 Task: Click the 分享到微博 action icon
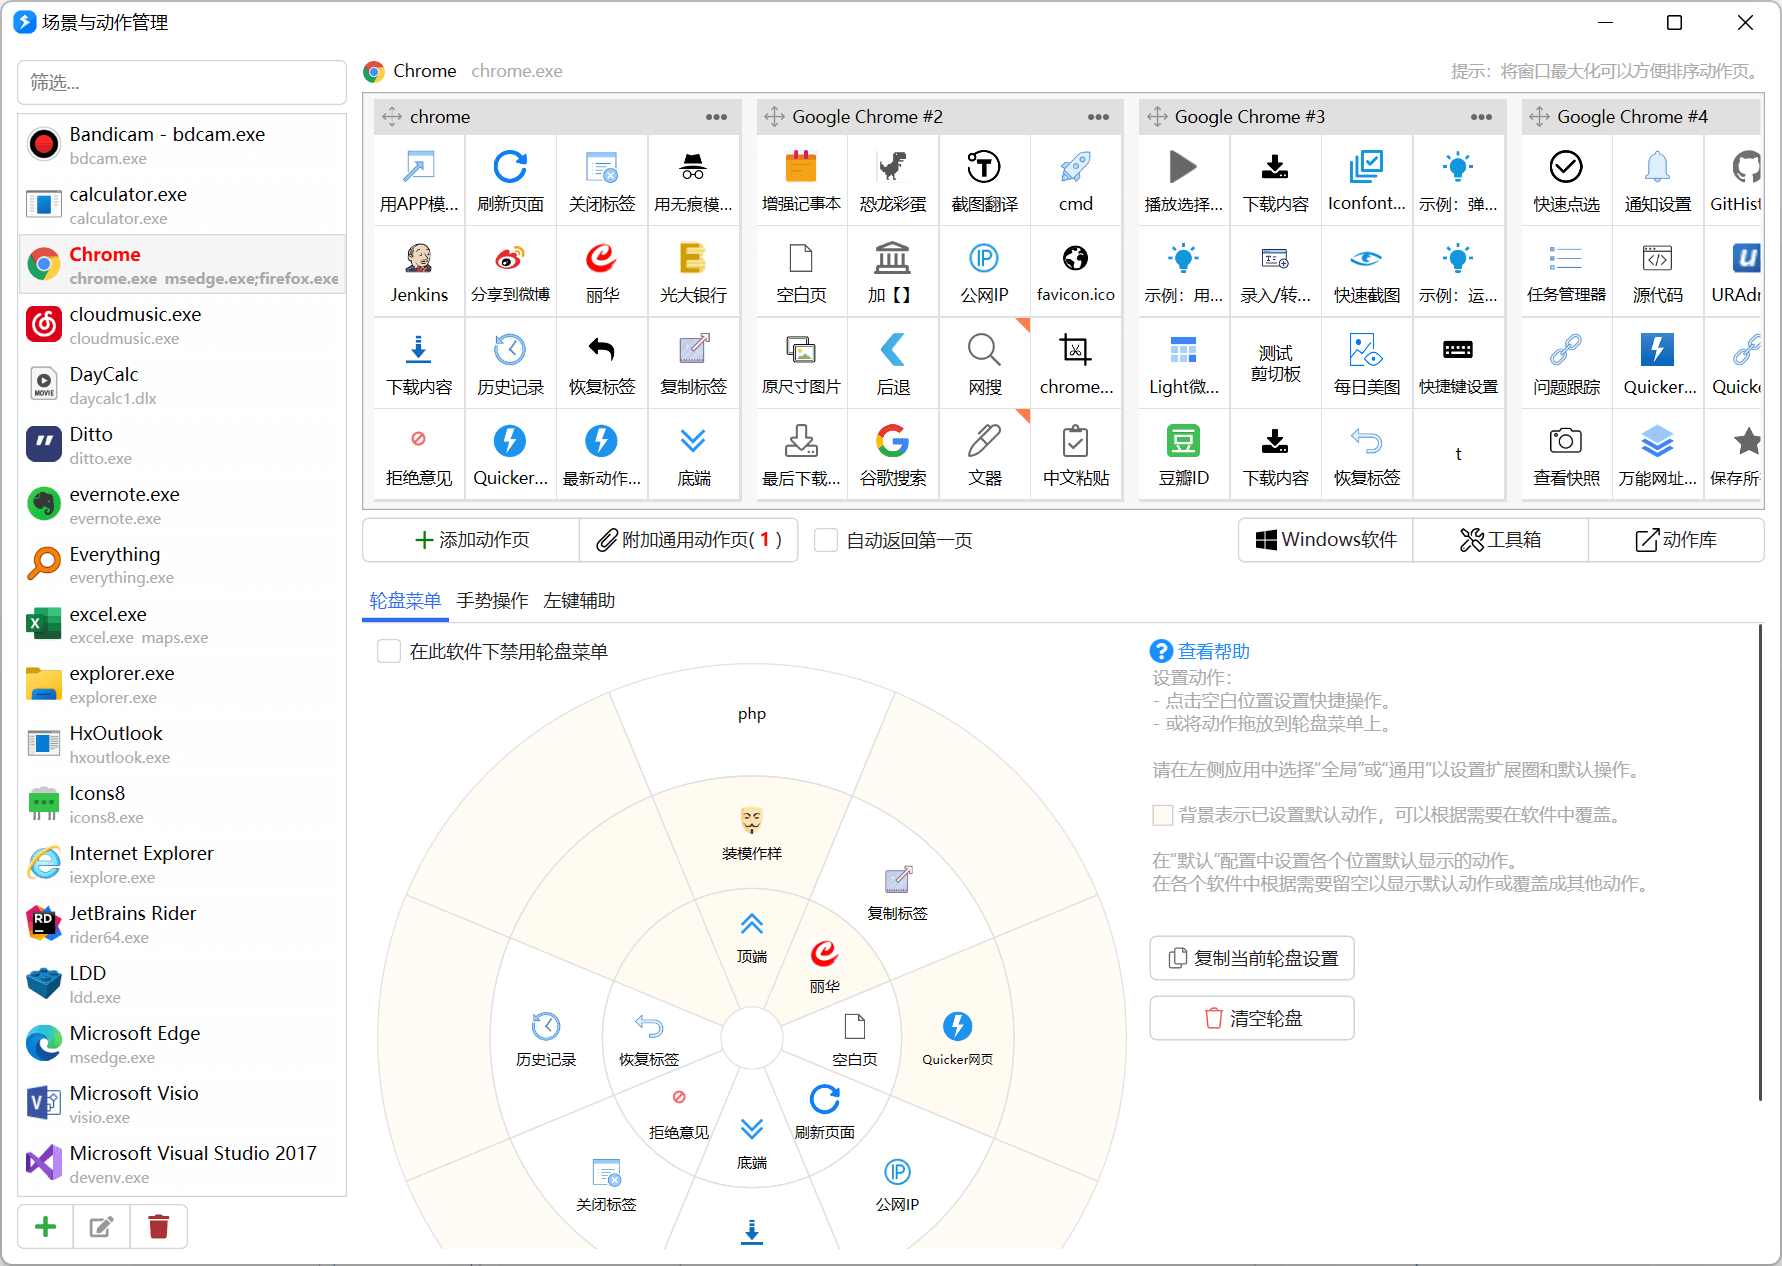510,272
